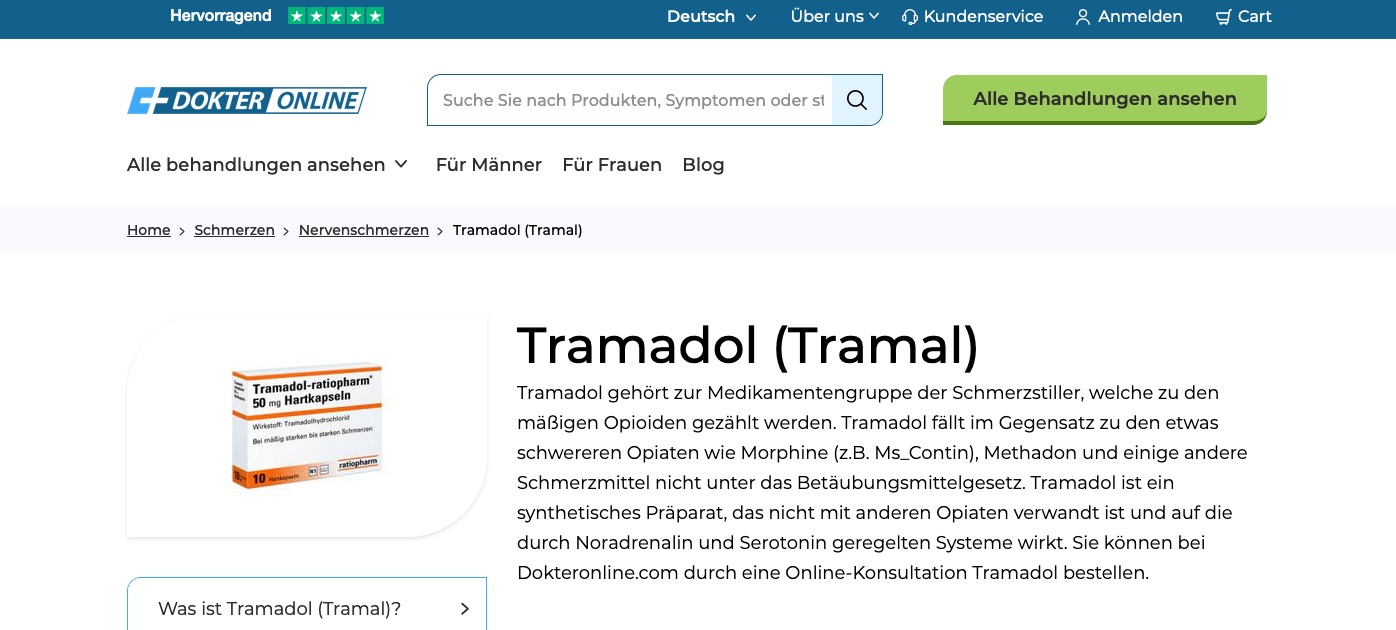
Task: Open the Deutsch language dropdown
Action: (711, 17)
